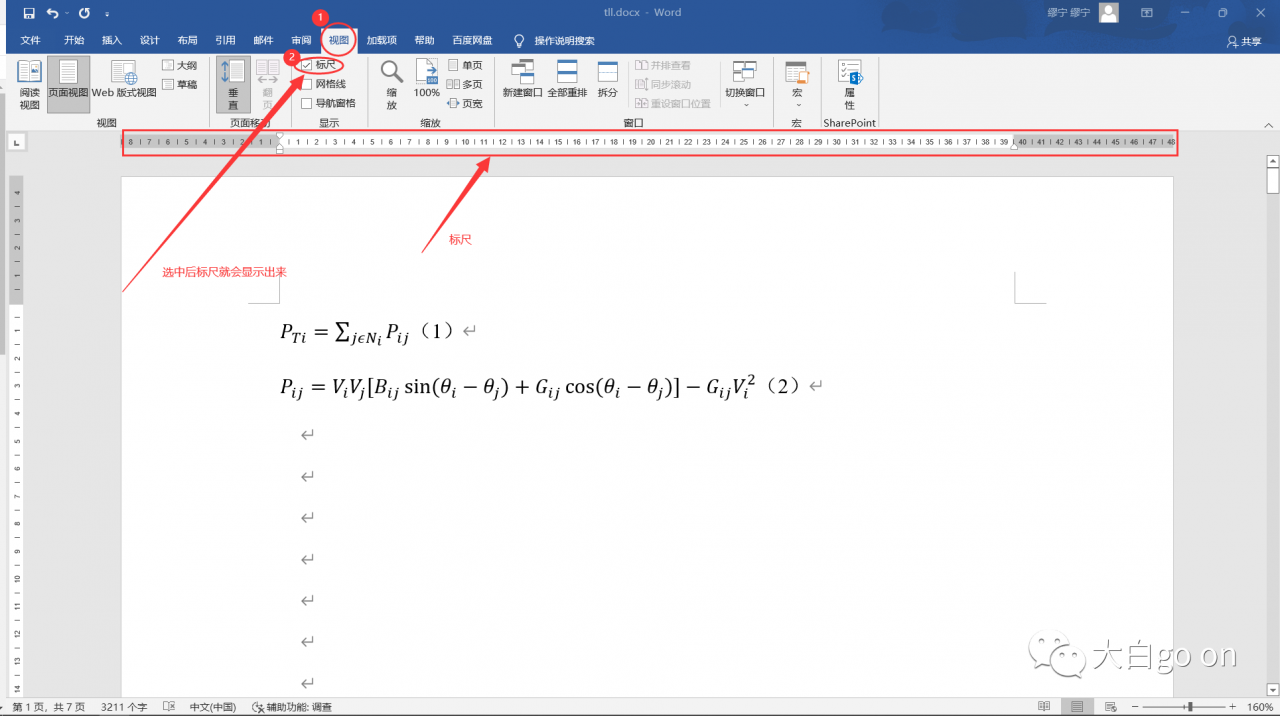Open the 宏 macros dropdown
The image size is (1280, 716).
pos(797,84)
